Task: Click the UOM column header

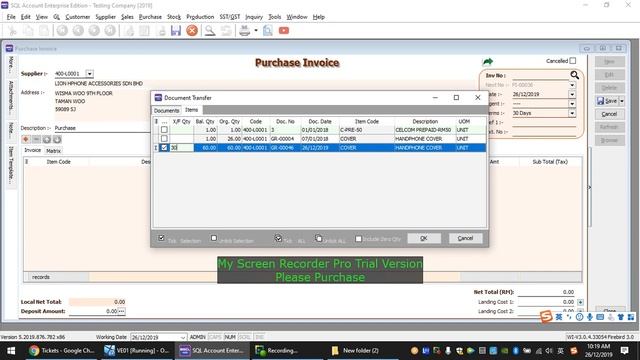Action: (464, 122)
